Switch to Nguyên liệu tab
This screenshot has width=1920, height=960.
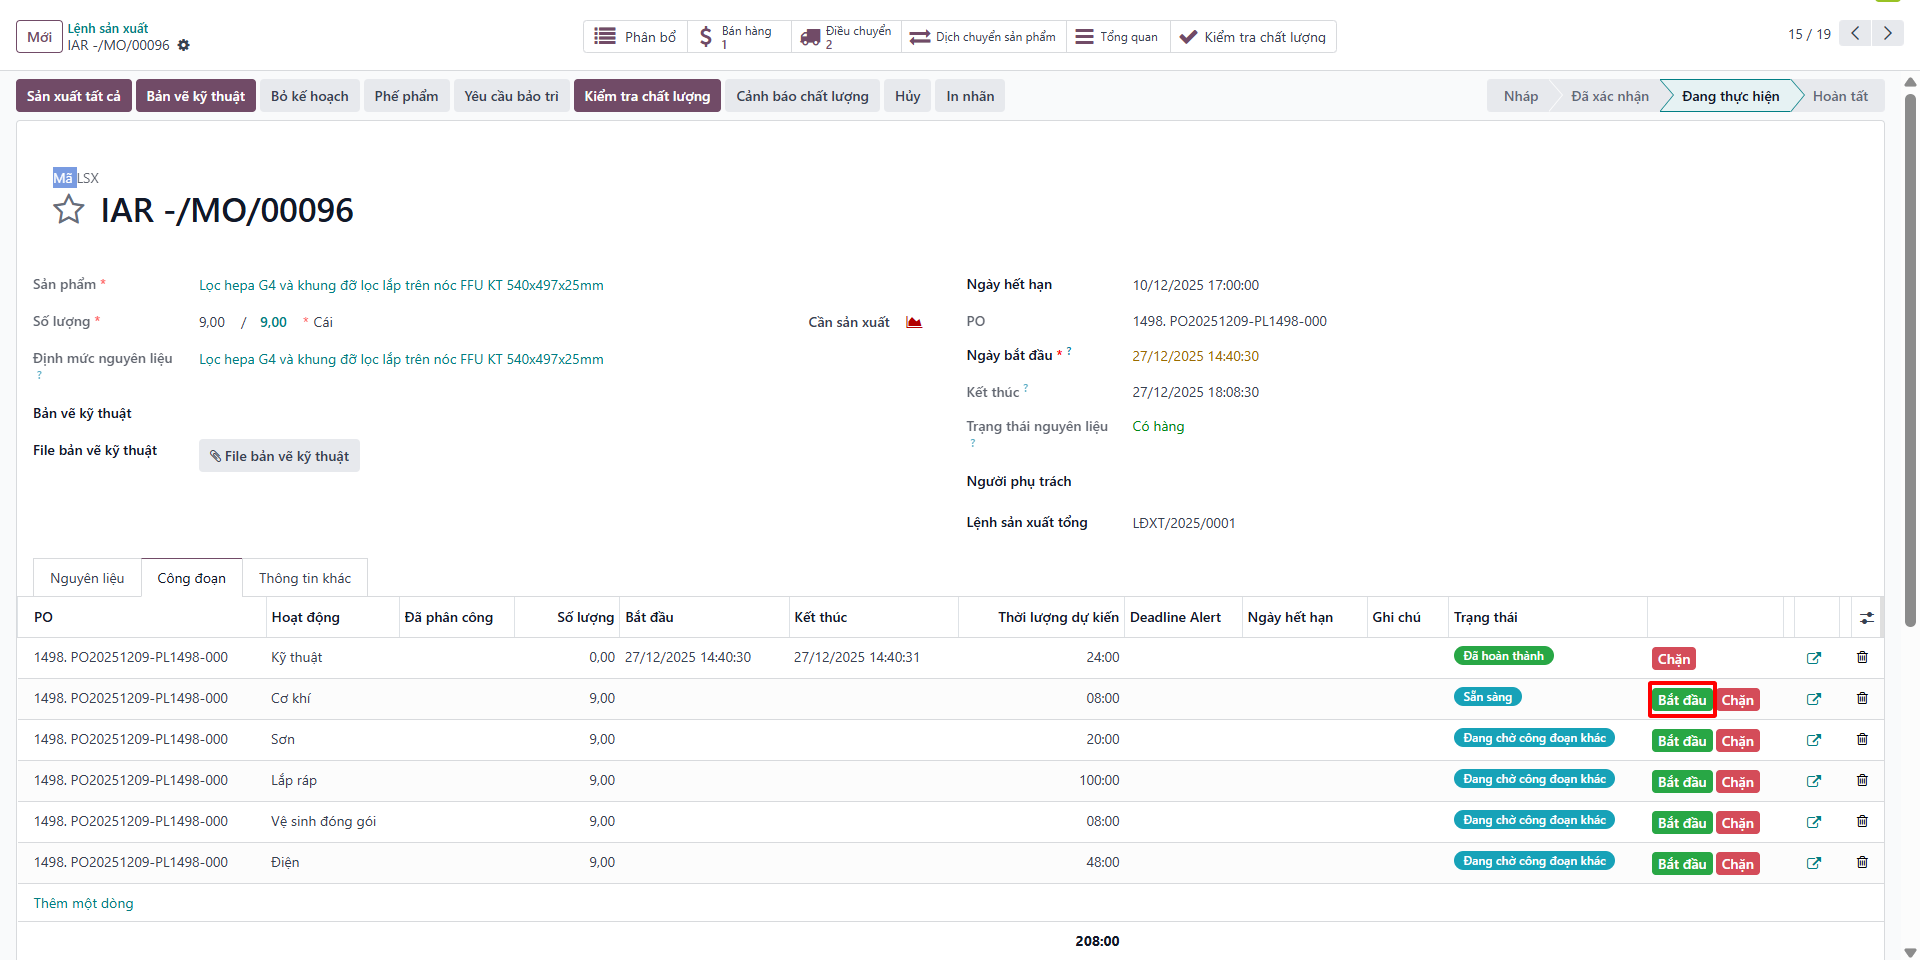pyautogui.click(x=87, y=578)
